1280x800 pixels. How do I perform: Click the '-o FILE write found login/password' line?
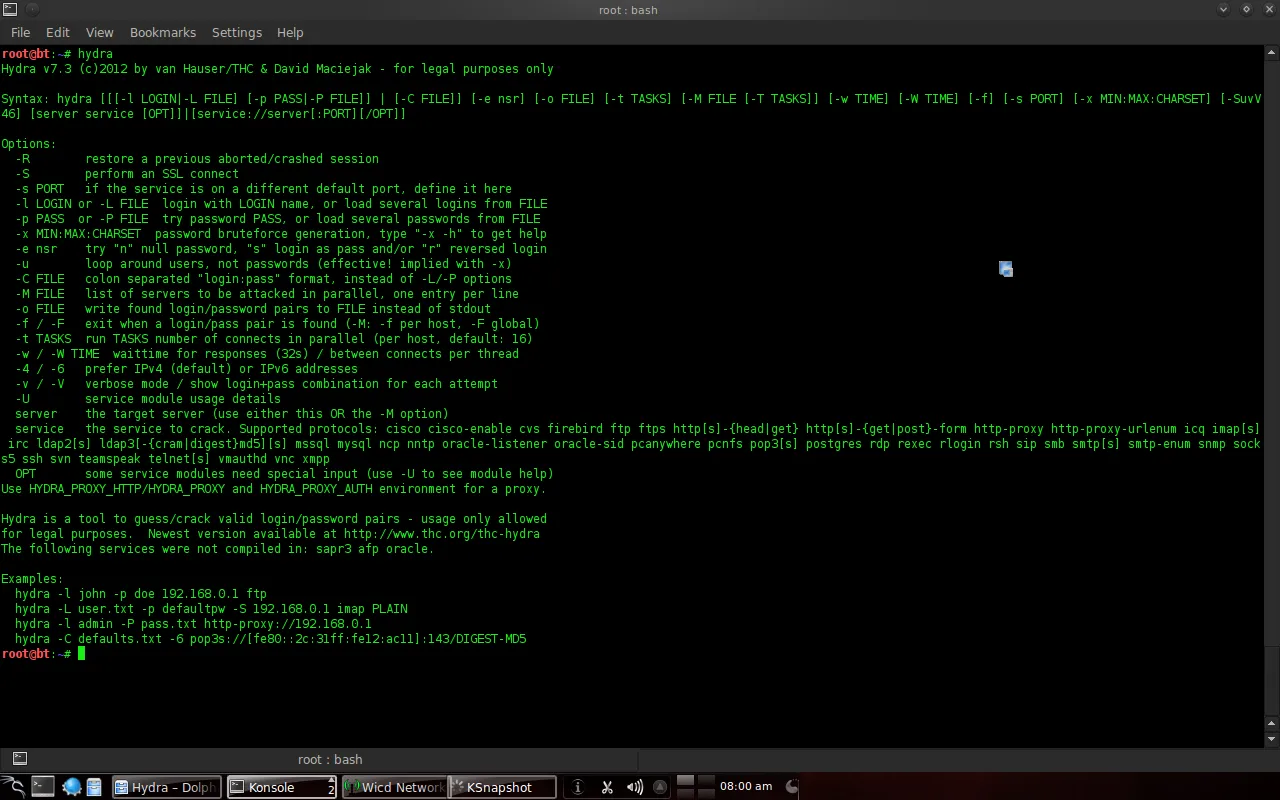(253, 309)
